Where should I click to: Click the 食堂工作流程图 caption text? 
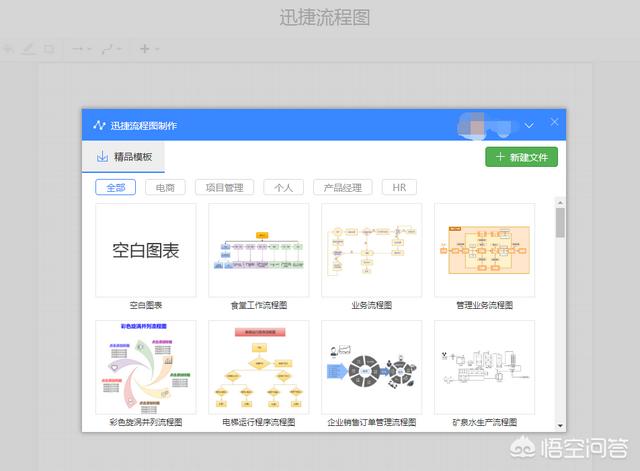click(x=259, y=305)
